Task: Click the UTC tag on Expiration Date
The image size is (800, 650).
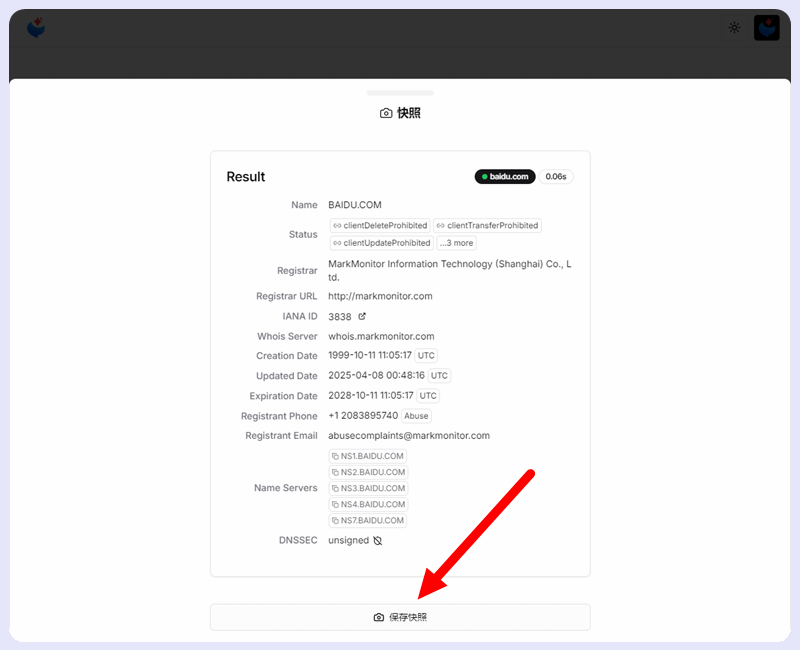Action: 428,395
